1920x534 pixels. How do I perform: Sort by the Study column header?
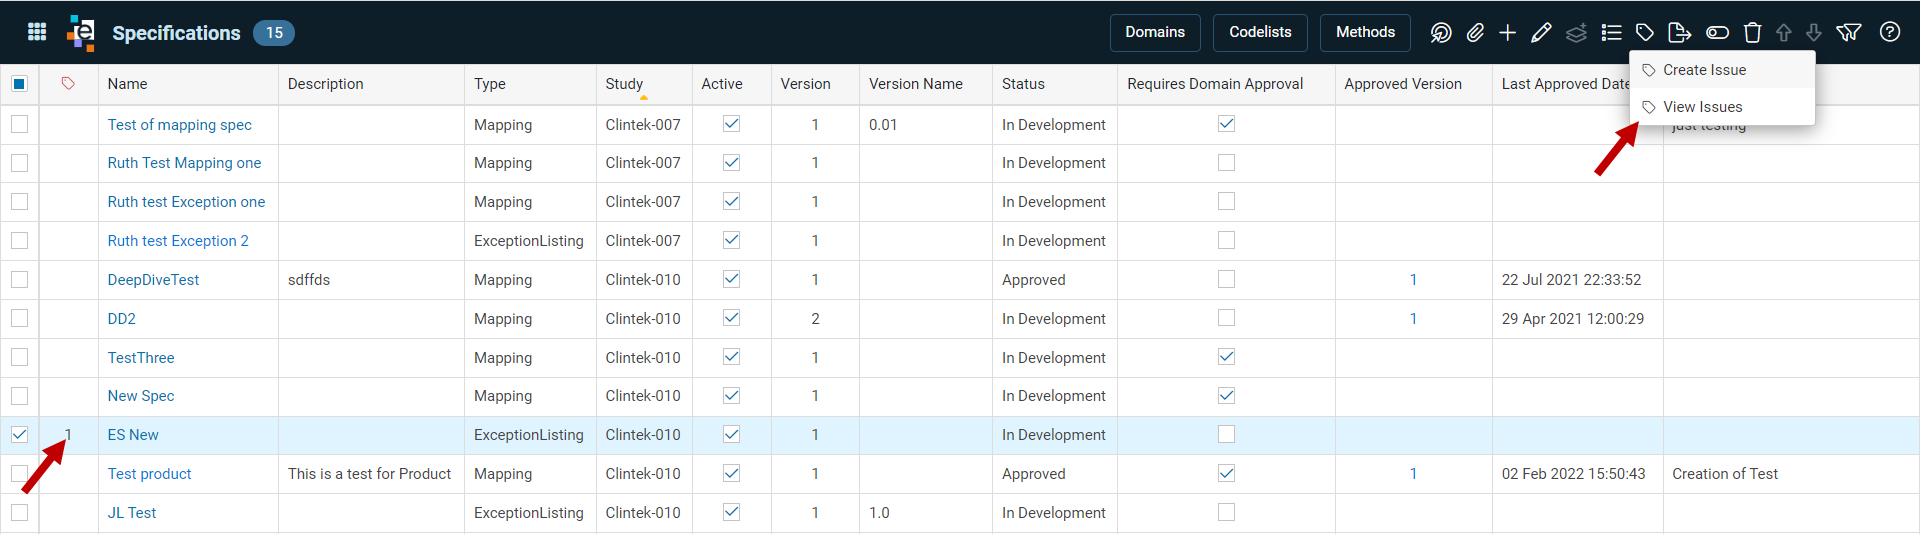[624, 84]
